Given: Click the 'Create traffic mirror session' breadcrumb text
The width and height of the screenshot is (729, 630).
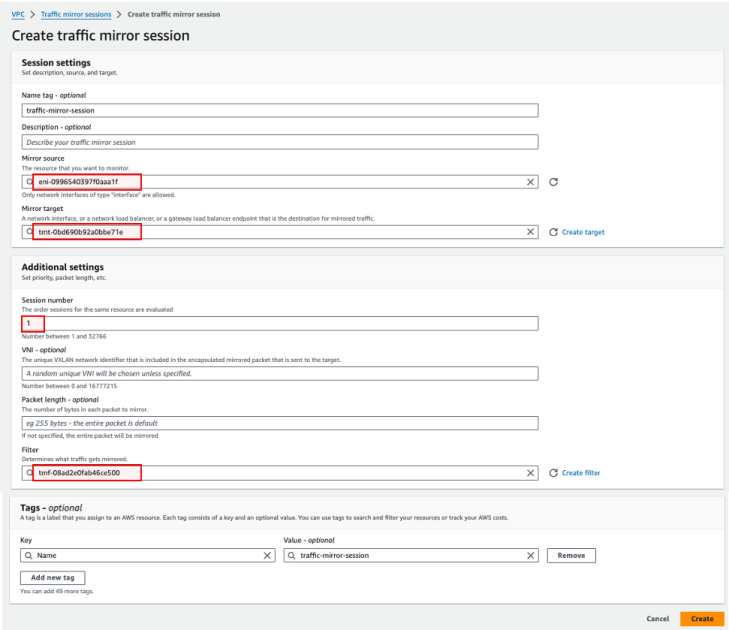Looking at the screenshot, I should pos(174,14).
